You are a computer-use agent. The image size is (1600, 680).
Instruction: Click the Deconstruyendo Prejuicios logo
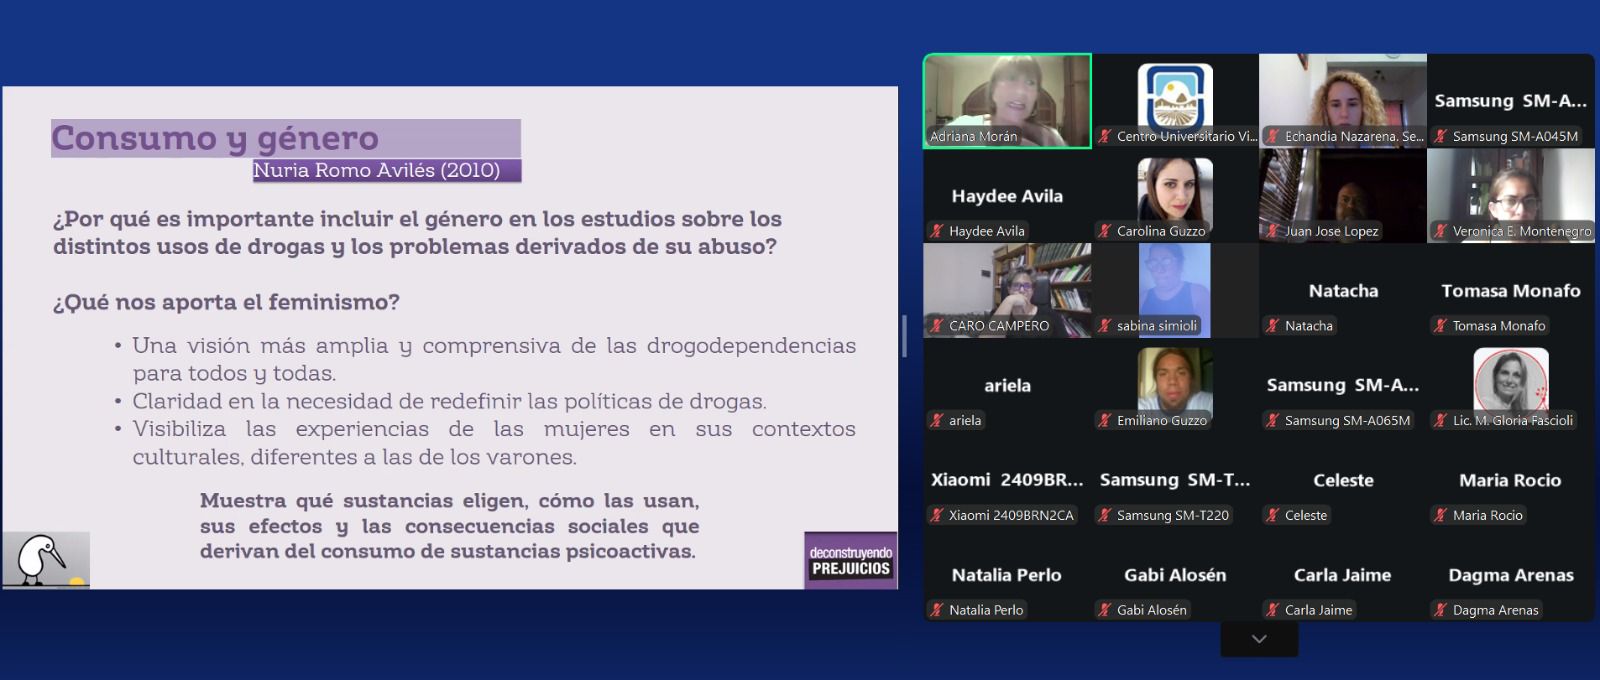tap(850, 560)
